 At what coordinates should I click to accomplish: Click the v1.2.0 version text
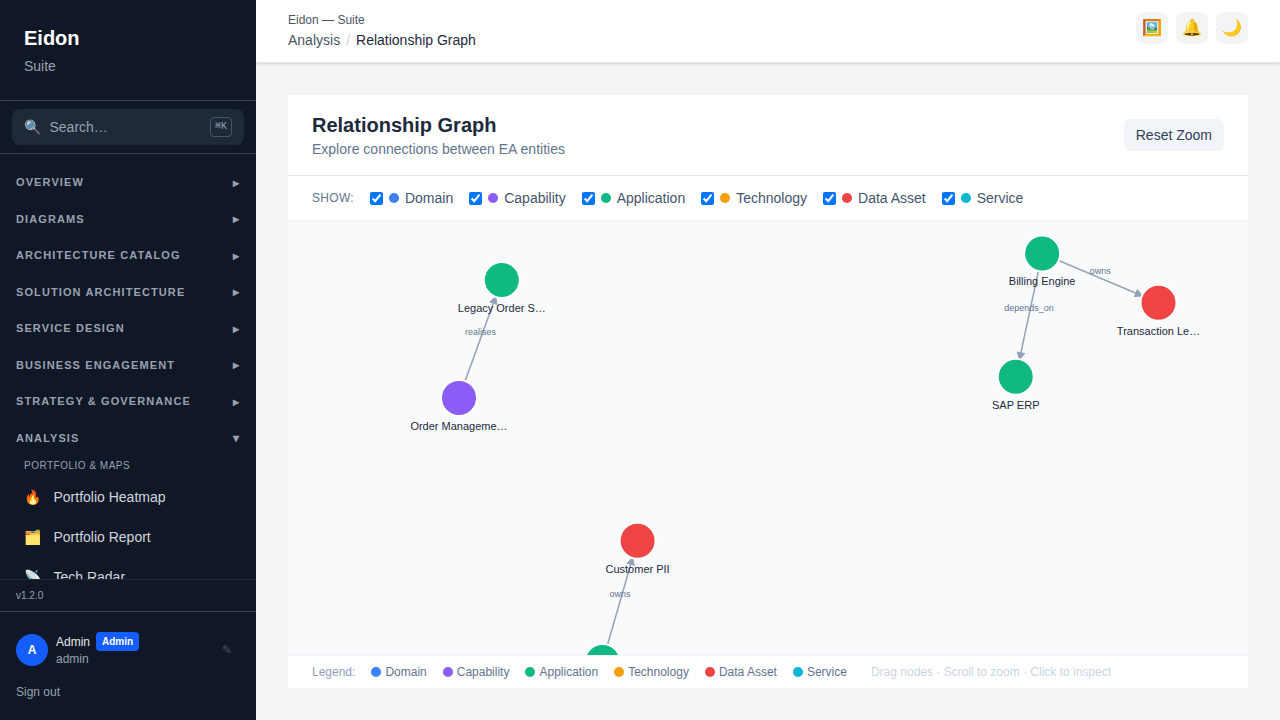click(x=30, y=595)
